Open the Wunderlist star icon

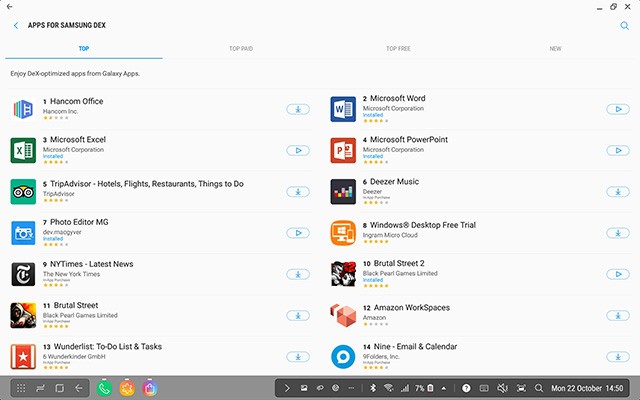click(x=23, y=357)
